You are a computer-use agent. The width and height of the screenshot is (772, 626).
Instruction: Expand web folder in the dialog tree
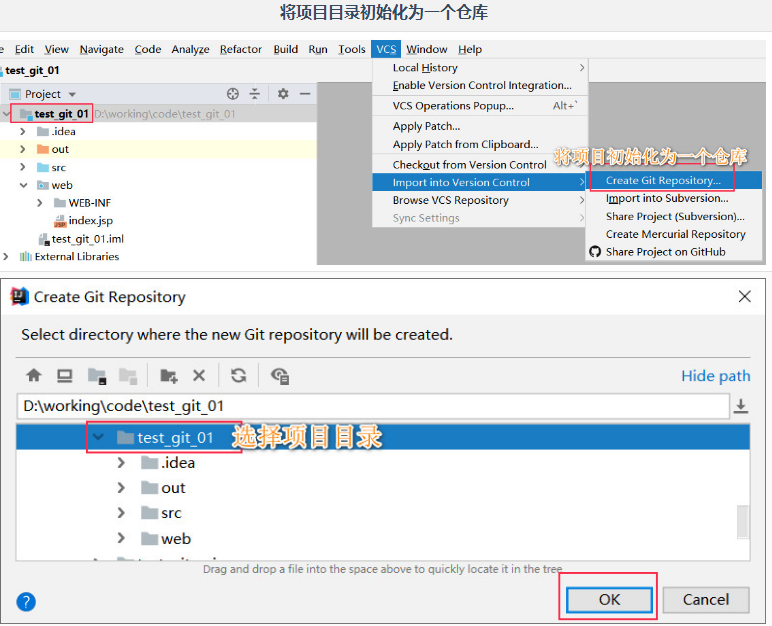(121, 538)
